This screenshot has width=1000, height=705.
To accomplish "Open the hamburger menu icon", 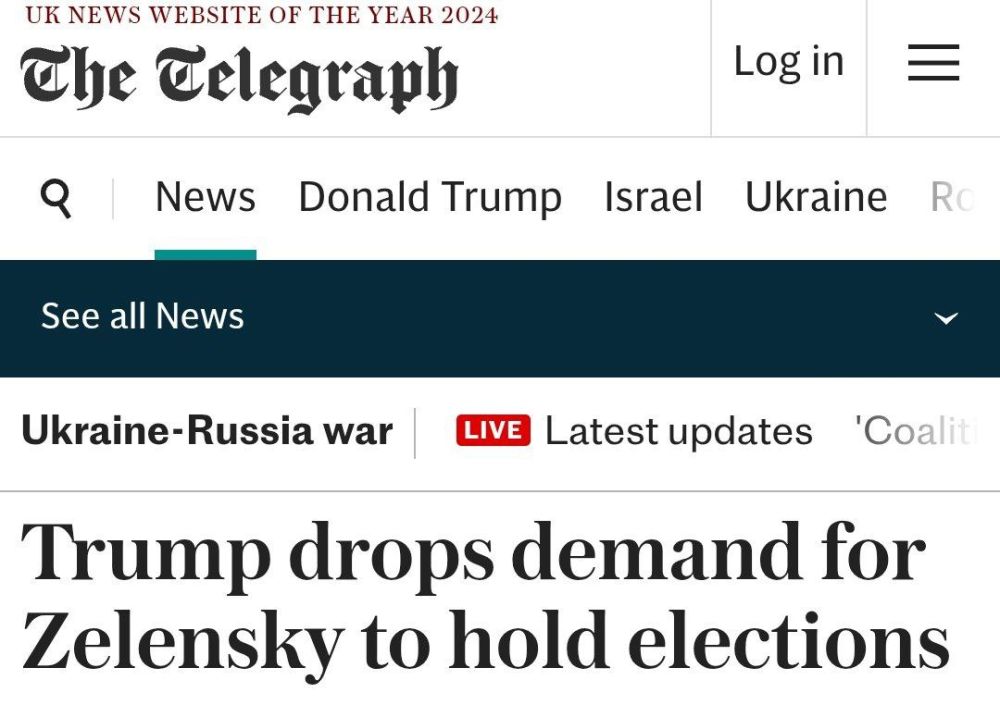I will (933, 63).
